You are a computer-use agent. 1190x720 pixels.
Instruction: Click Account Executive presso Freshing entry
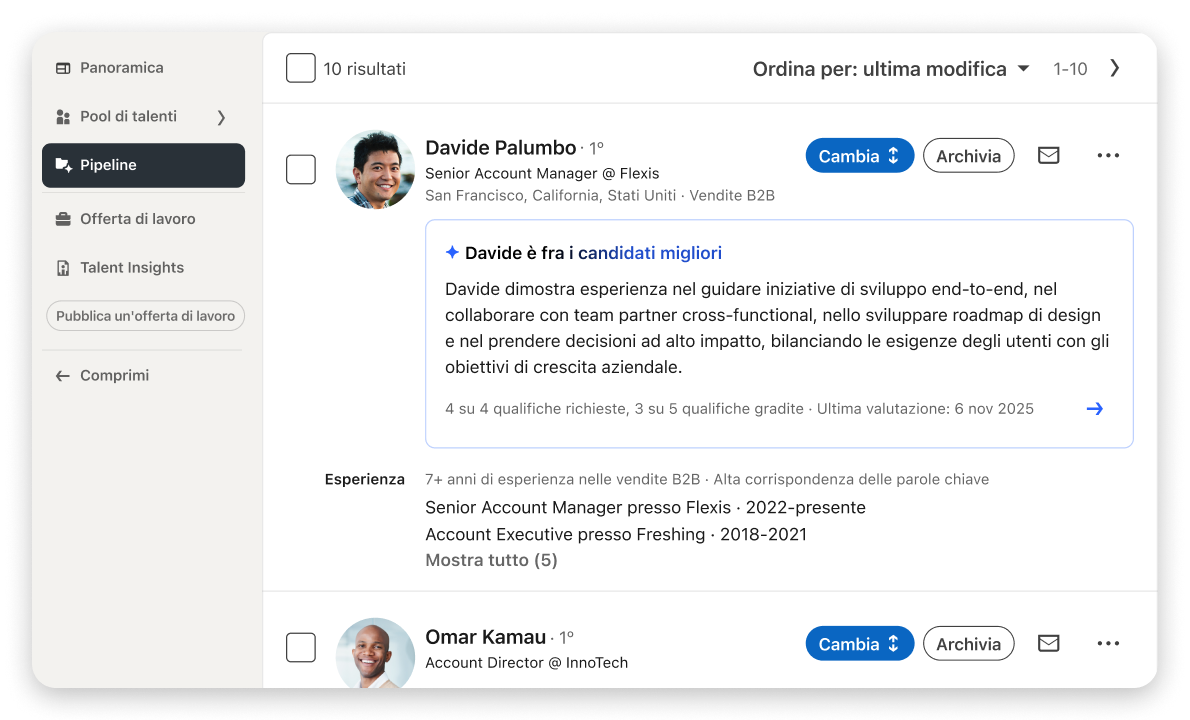click(x=615, y=535)
